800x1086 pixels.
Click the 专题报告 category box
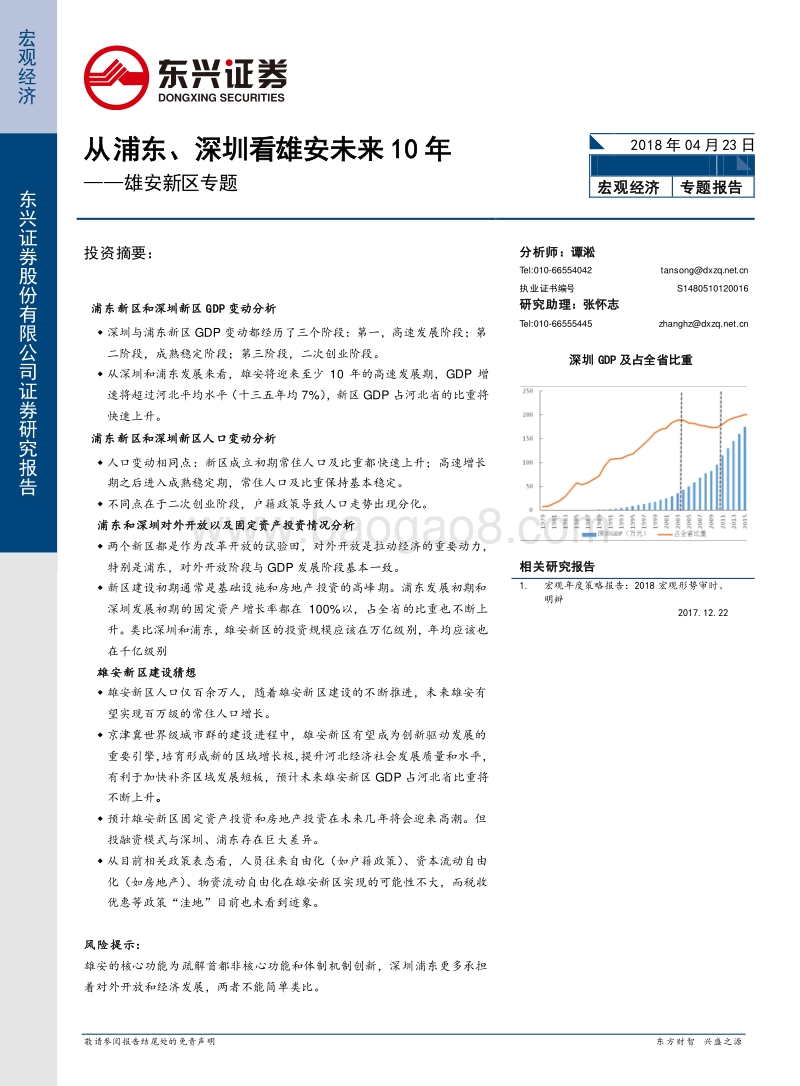711,187
